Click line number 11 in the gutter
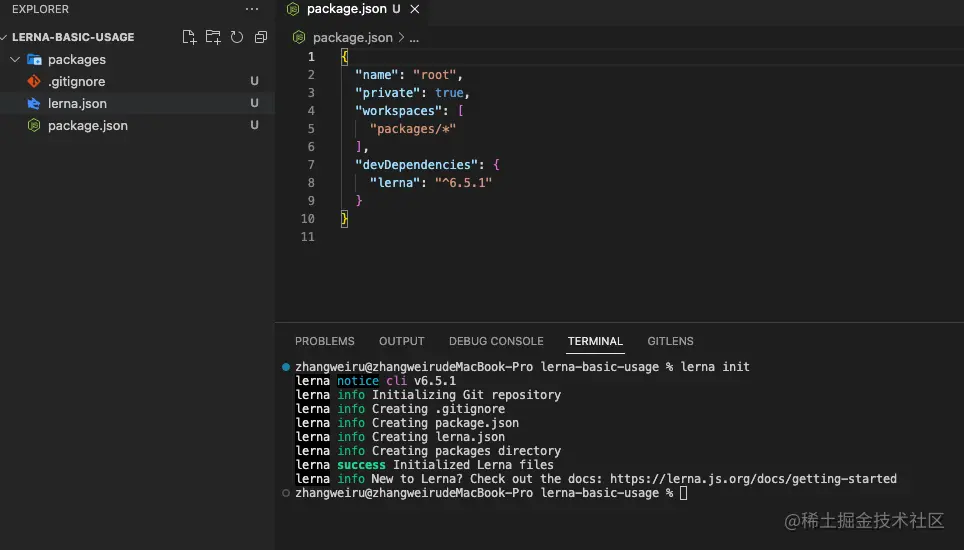 (x=308, y=237)
